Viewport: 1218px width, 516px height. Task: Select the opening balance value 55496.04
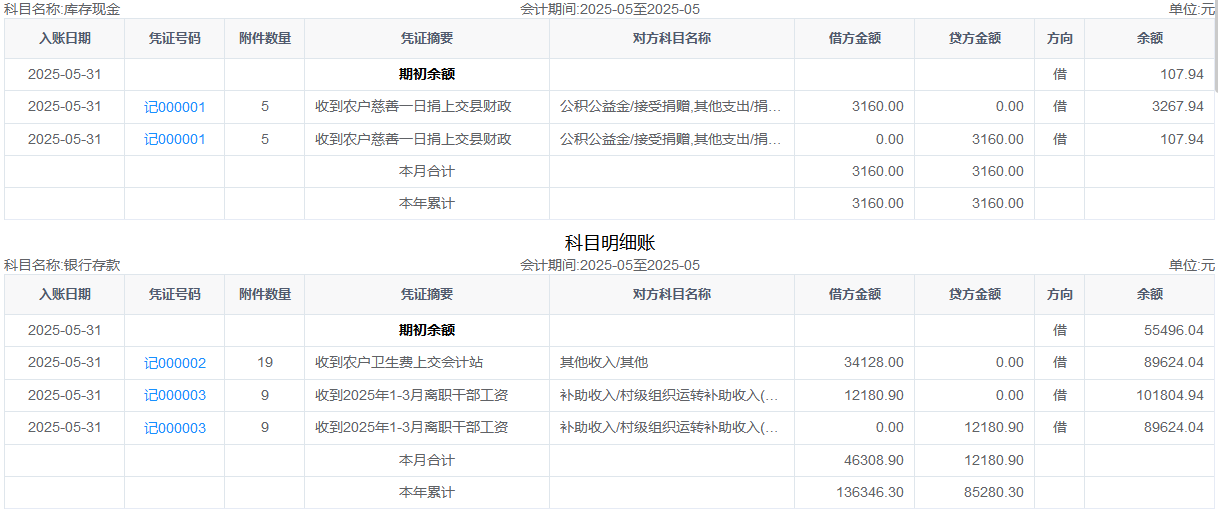(x=1173, y=330)
